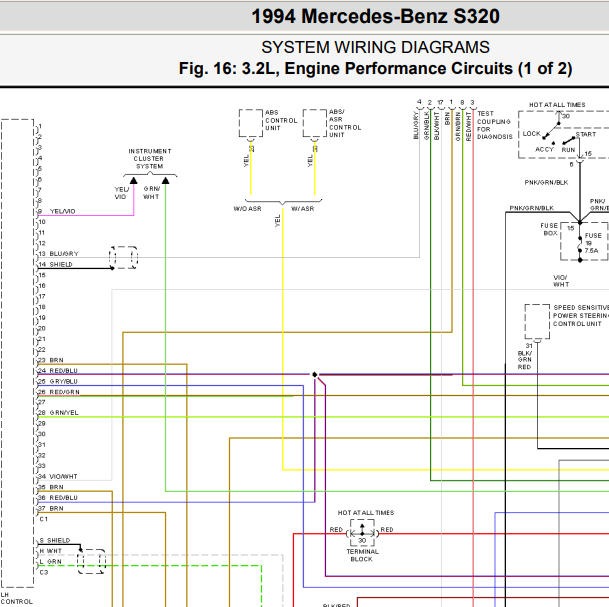Select the "FUSE BOX" label
This screenshot has height=607, width=609.
point(549,229)
